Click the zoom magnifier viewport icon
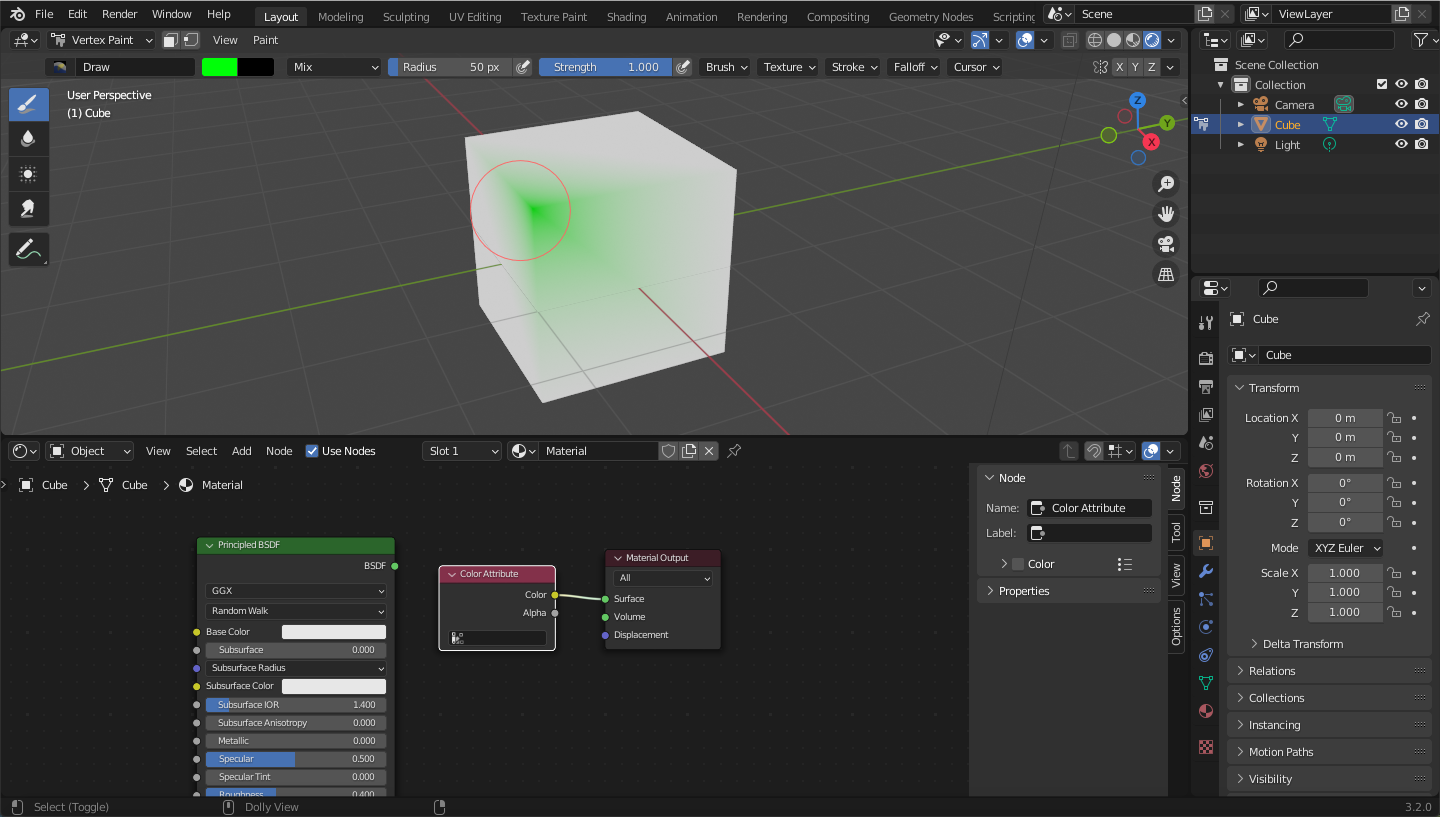 point(1165,183)
